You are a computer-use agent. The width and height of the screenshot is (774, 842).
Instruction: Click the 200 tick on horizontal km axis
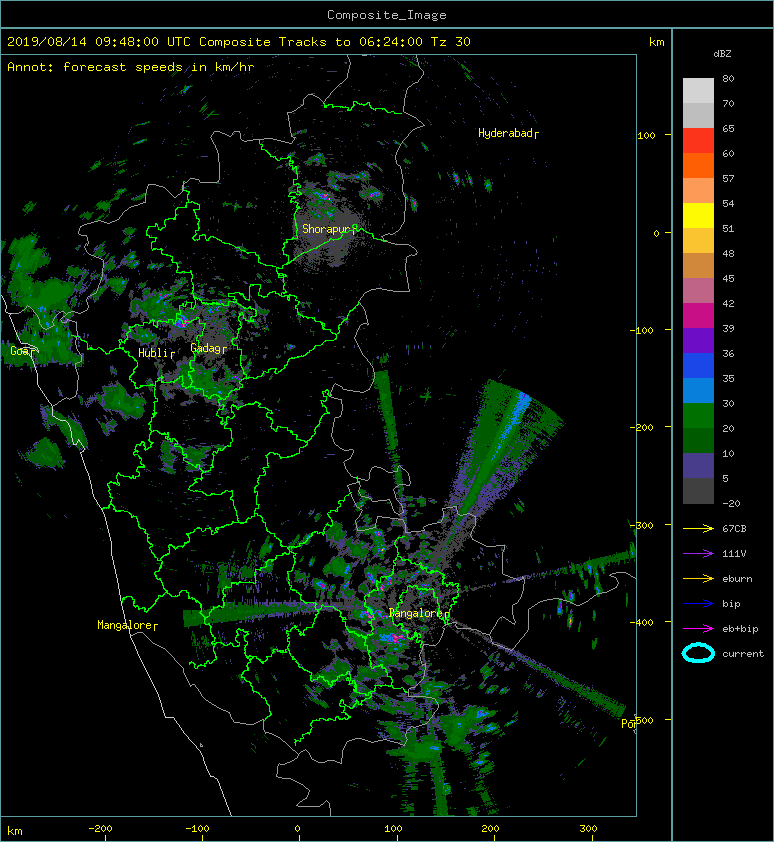point(490,829)
